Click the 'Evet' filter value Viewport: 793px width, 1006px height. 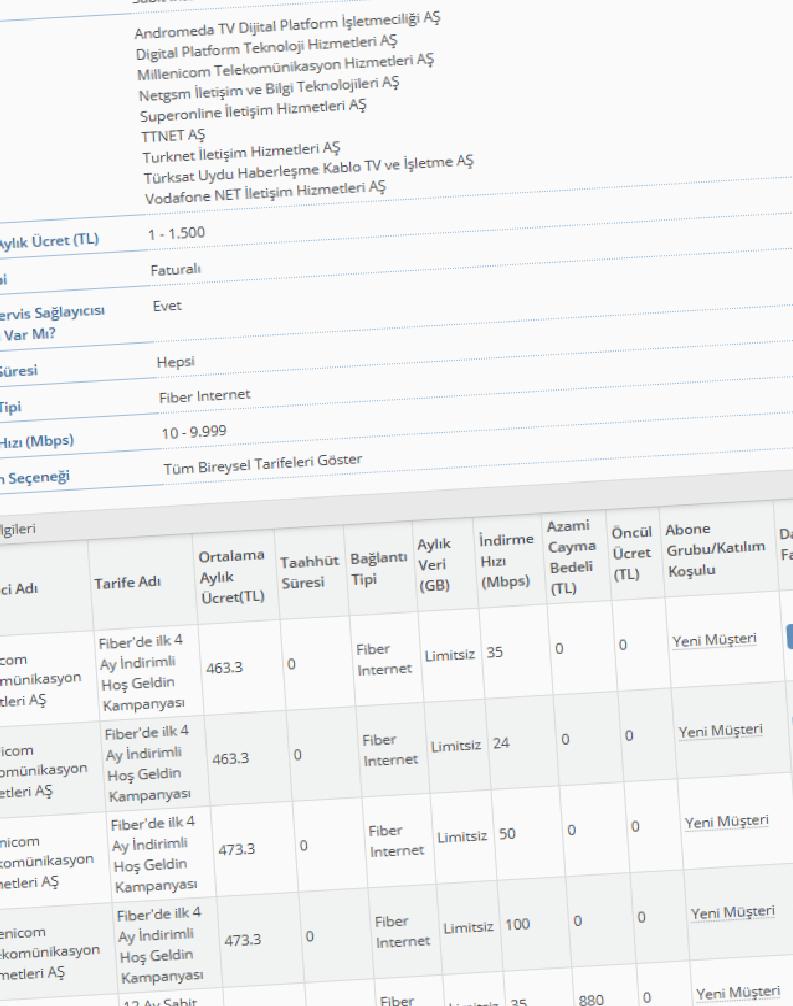point(167,306)
